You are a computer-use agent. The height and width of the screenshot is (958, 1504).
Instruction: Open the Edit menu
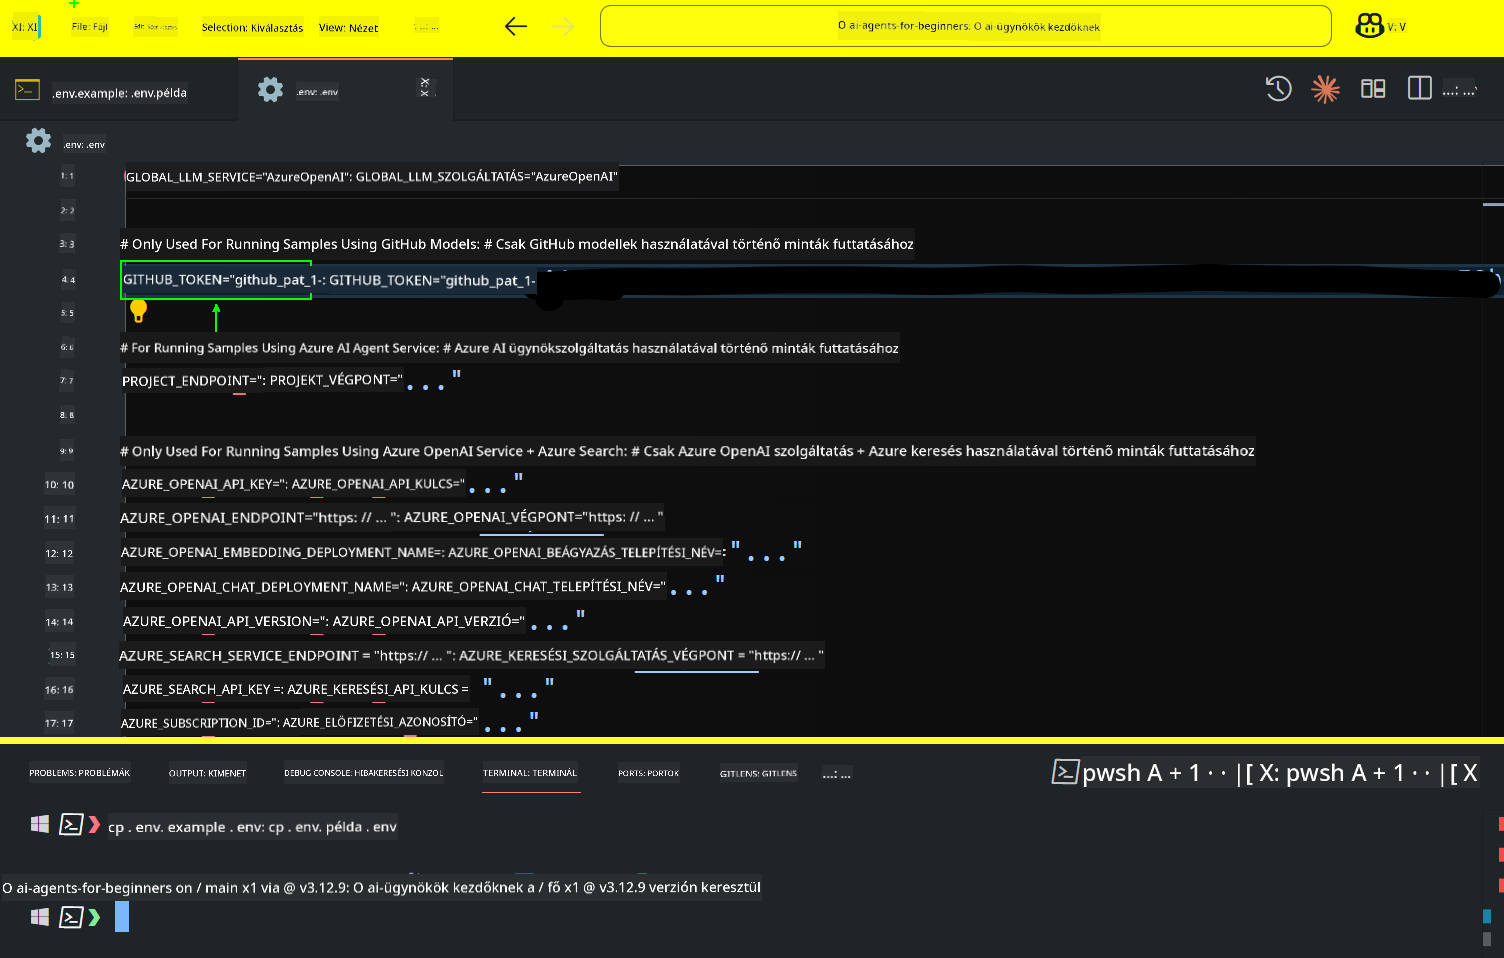coord(155,28)
